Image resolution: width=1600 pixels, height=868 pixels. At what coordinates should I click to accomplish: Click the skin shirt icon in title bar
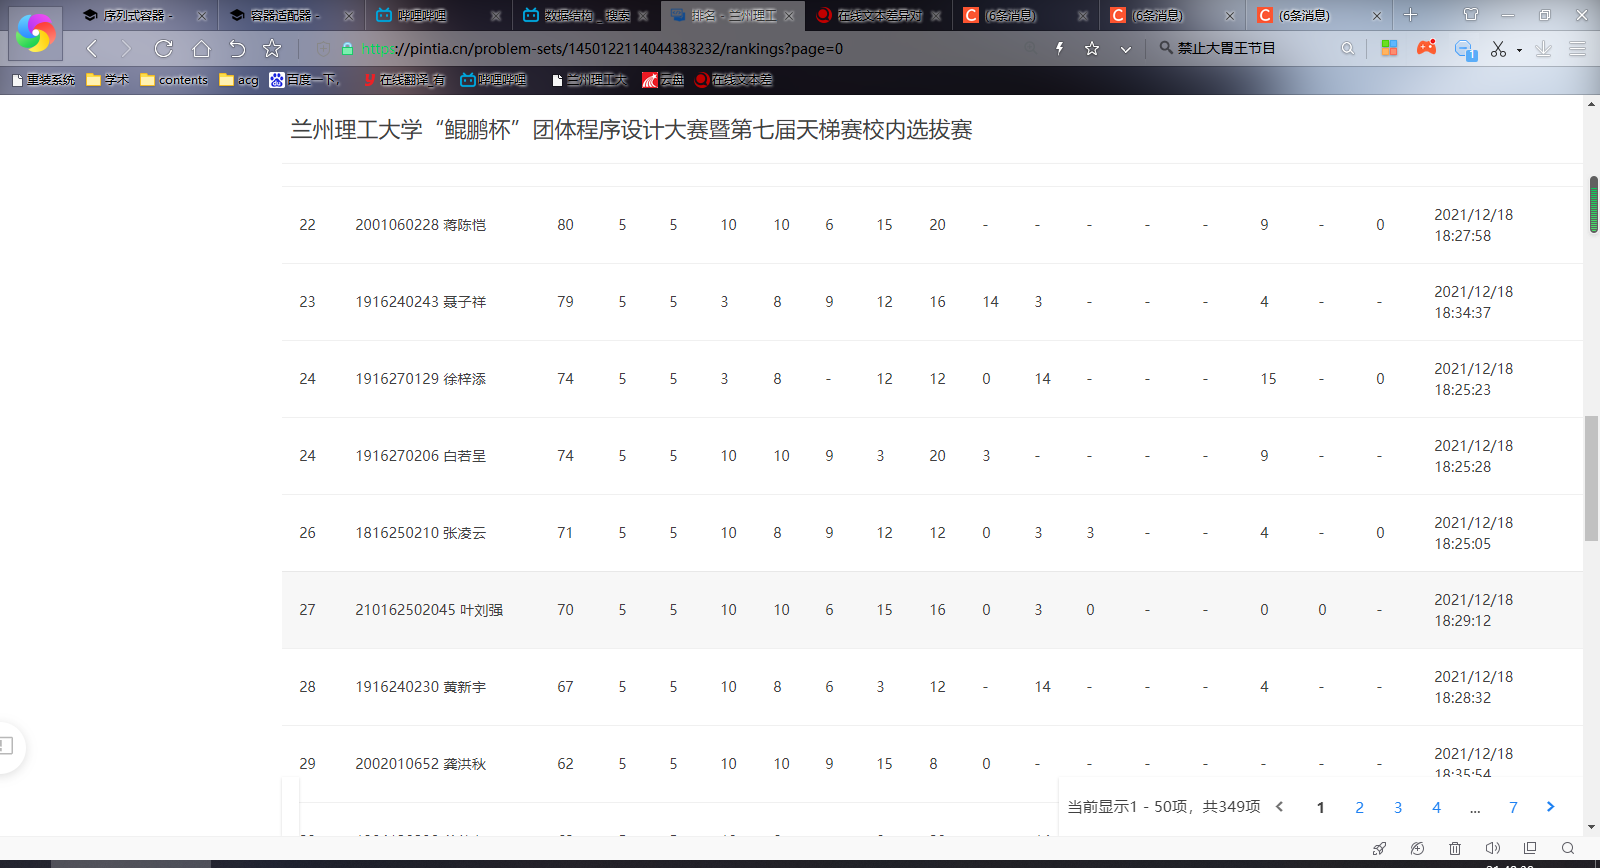pyautogui.click(x=1471, y=15)
